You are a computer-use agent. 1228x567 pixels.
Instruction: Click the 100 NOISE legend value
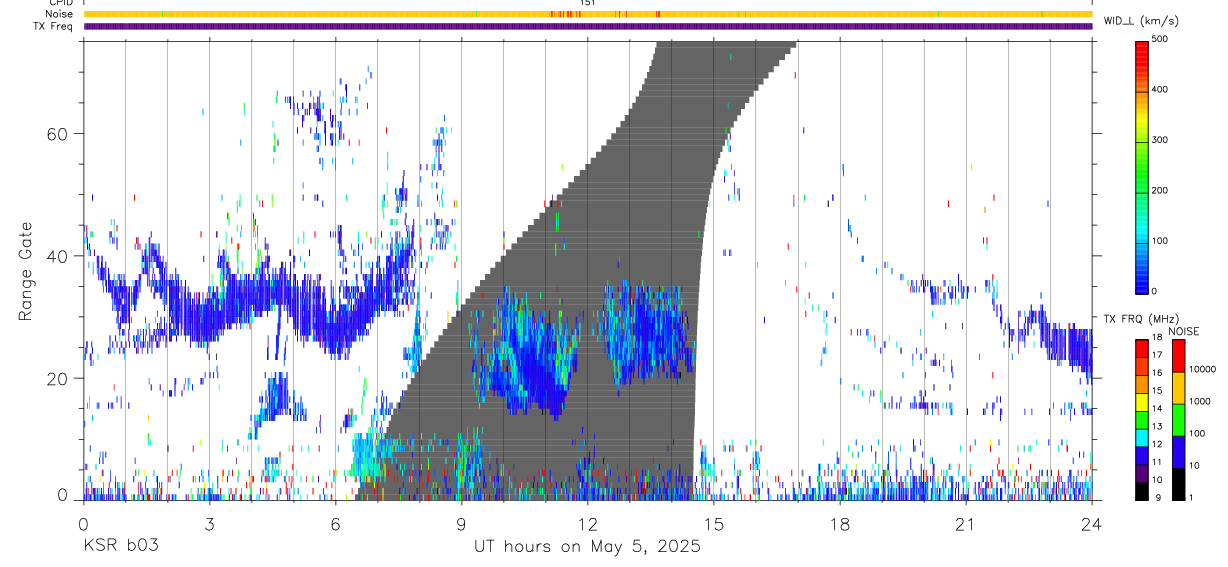point(1197,434)
